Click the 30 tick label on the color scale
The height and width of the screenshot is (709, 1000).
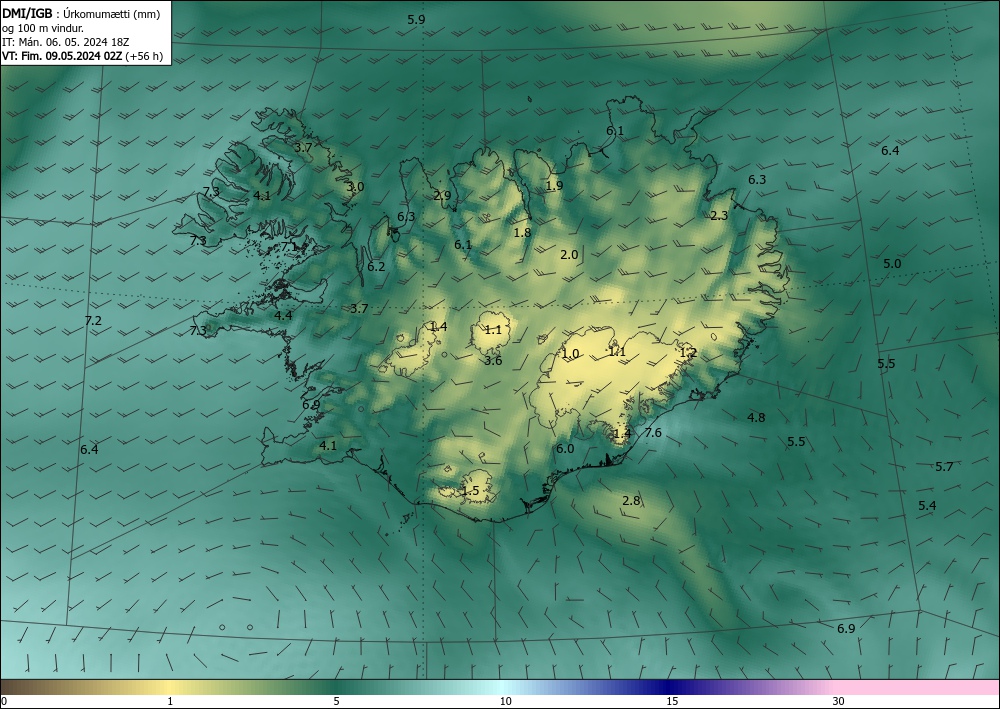[839, 701]
